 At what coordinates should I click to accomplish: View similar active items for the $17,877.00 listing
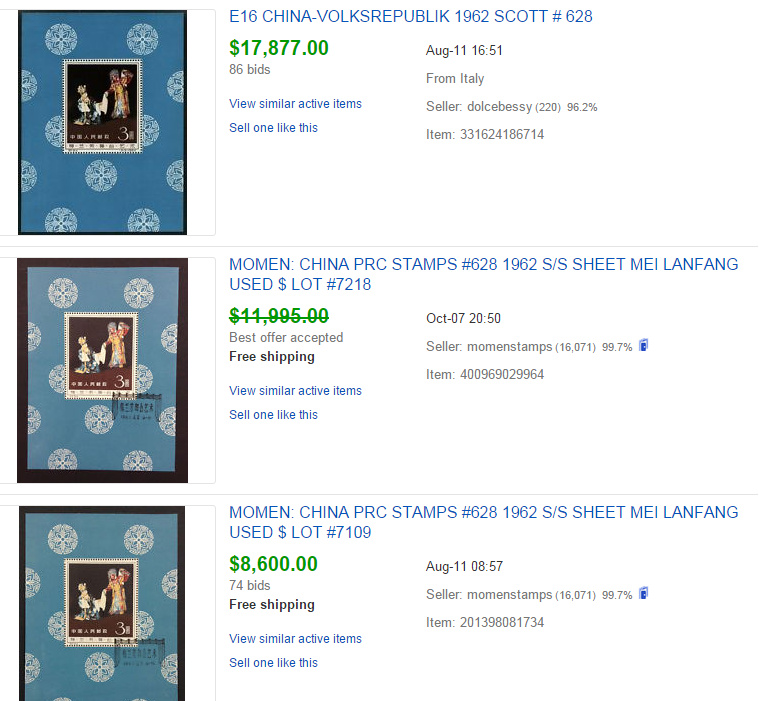pos(295,104)
